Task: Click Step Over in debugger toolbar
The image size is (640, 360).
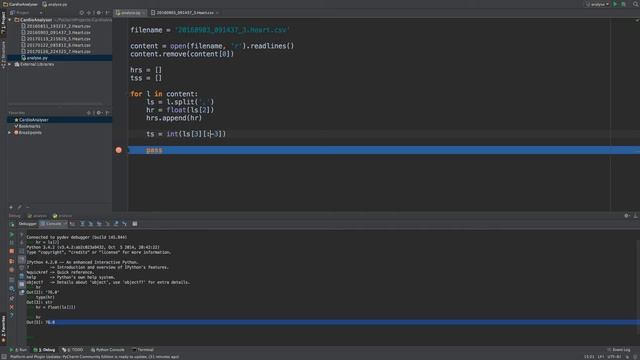Action: 82,224
